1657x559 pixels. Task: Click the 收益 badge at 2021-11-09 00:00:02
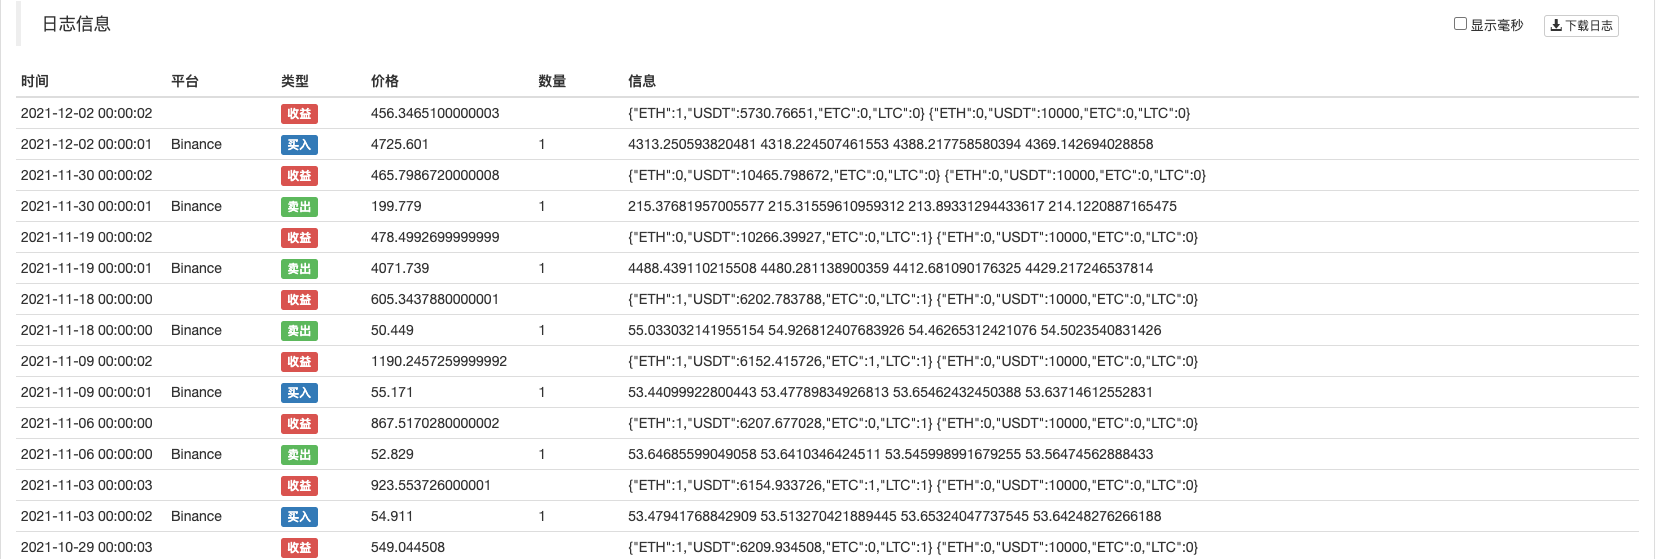click(299, 362)
